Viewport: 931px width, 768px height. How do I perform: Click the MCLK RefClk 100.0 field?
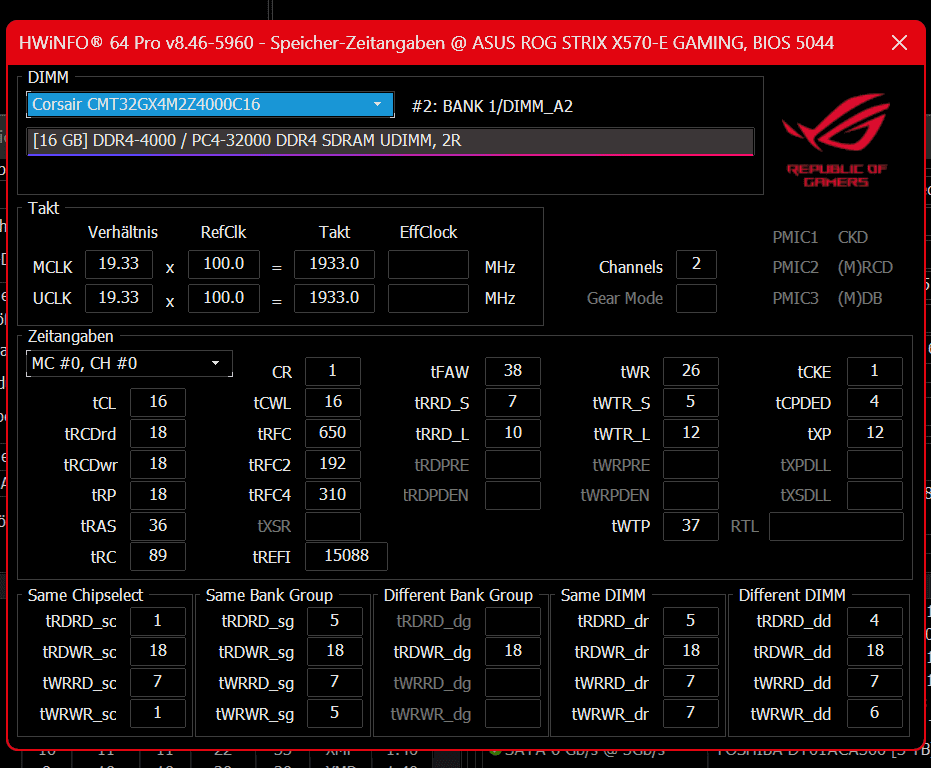coord(224,264)
